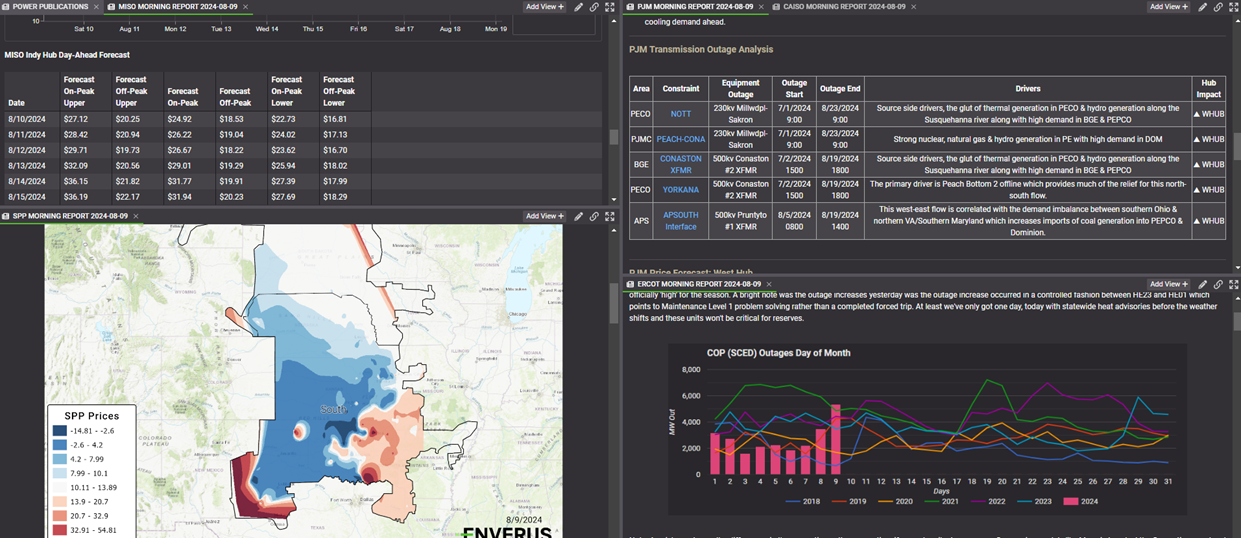
Task: Click the link chain icon in PJM panel
Action: 1218,7
